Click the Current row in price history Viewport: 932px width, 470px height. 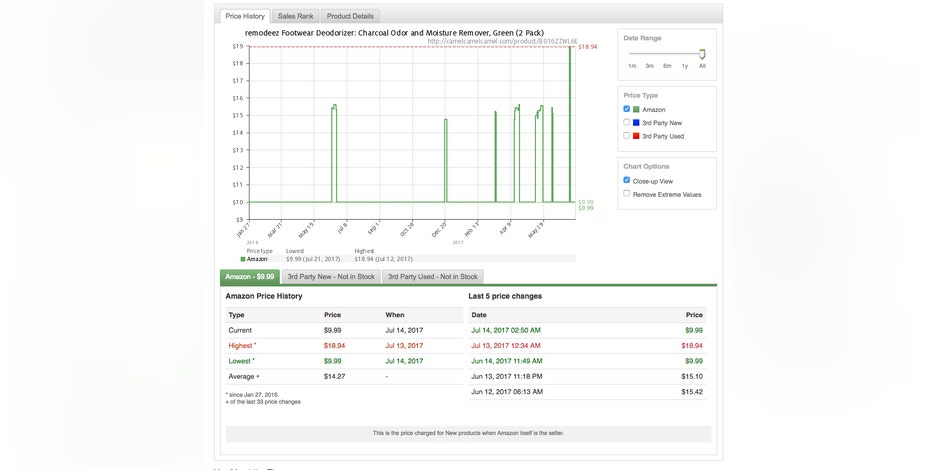click(x=344, y=330)
